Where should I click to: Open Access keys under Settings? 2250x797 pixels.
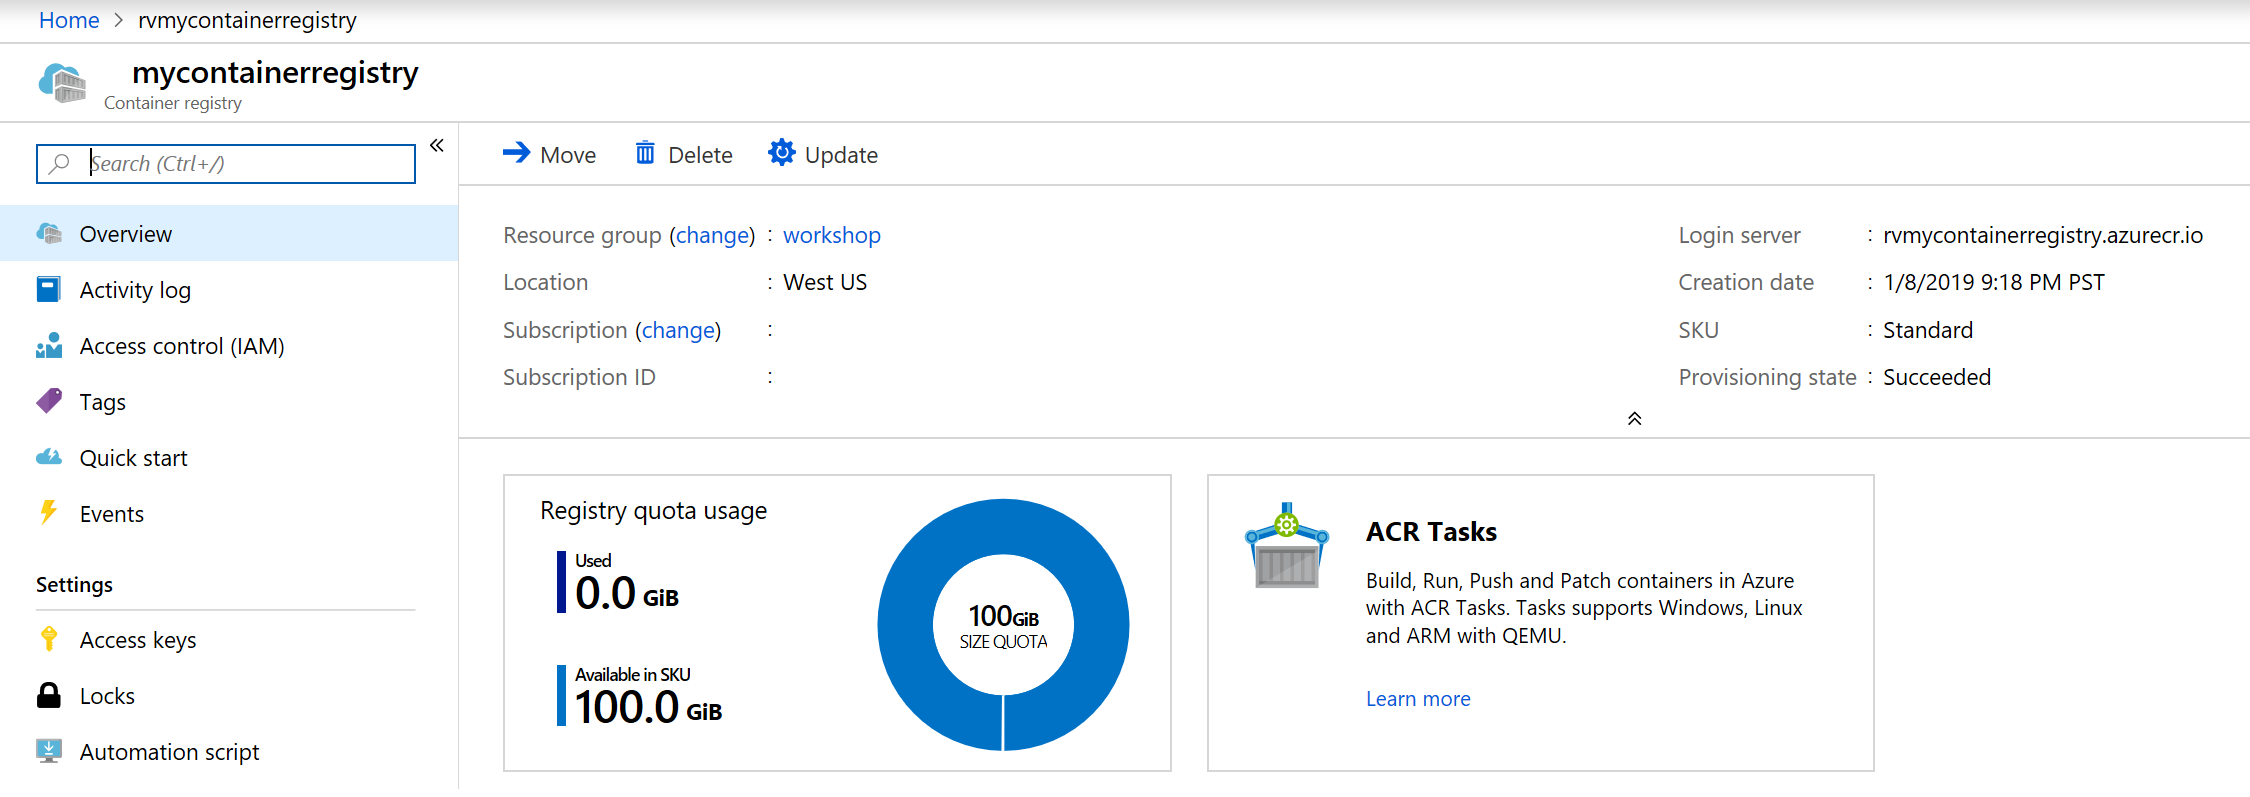[x=229, y=639]
